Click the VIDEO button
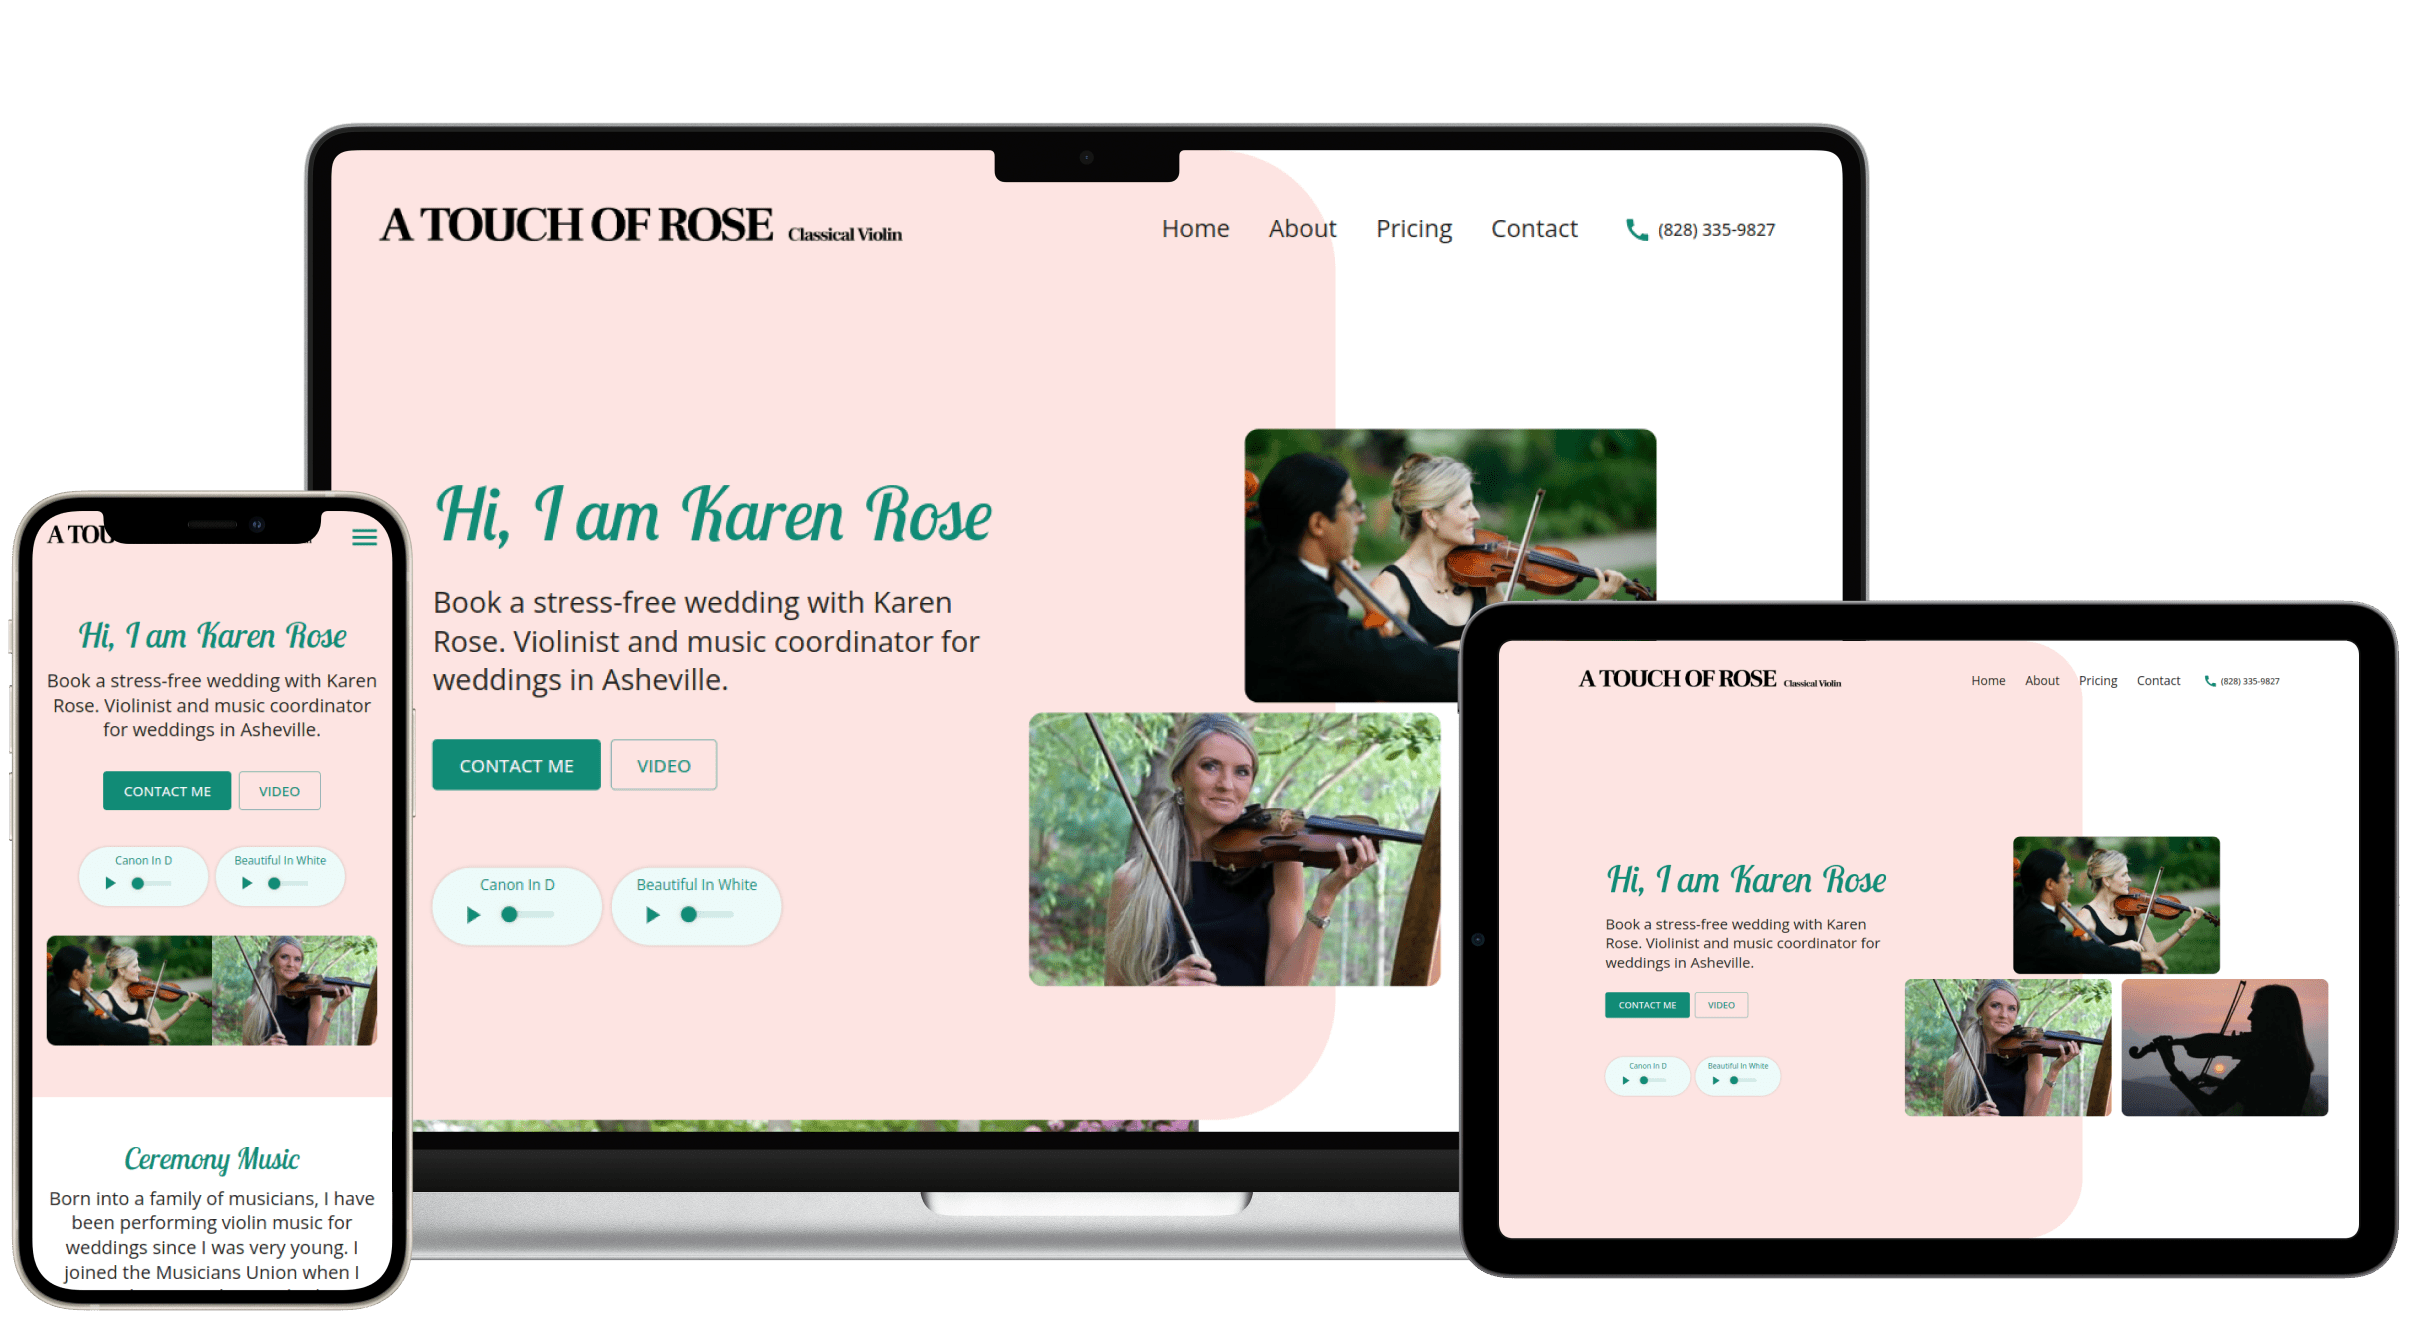The width and height of the screenshot is (2411, 1319). click(662, 763)
